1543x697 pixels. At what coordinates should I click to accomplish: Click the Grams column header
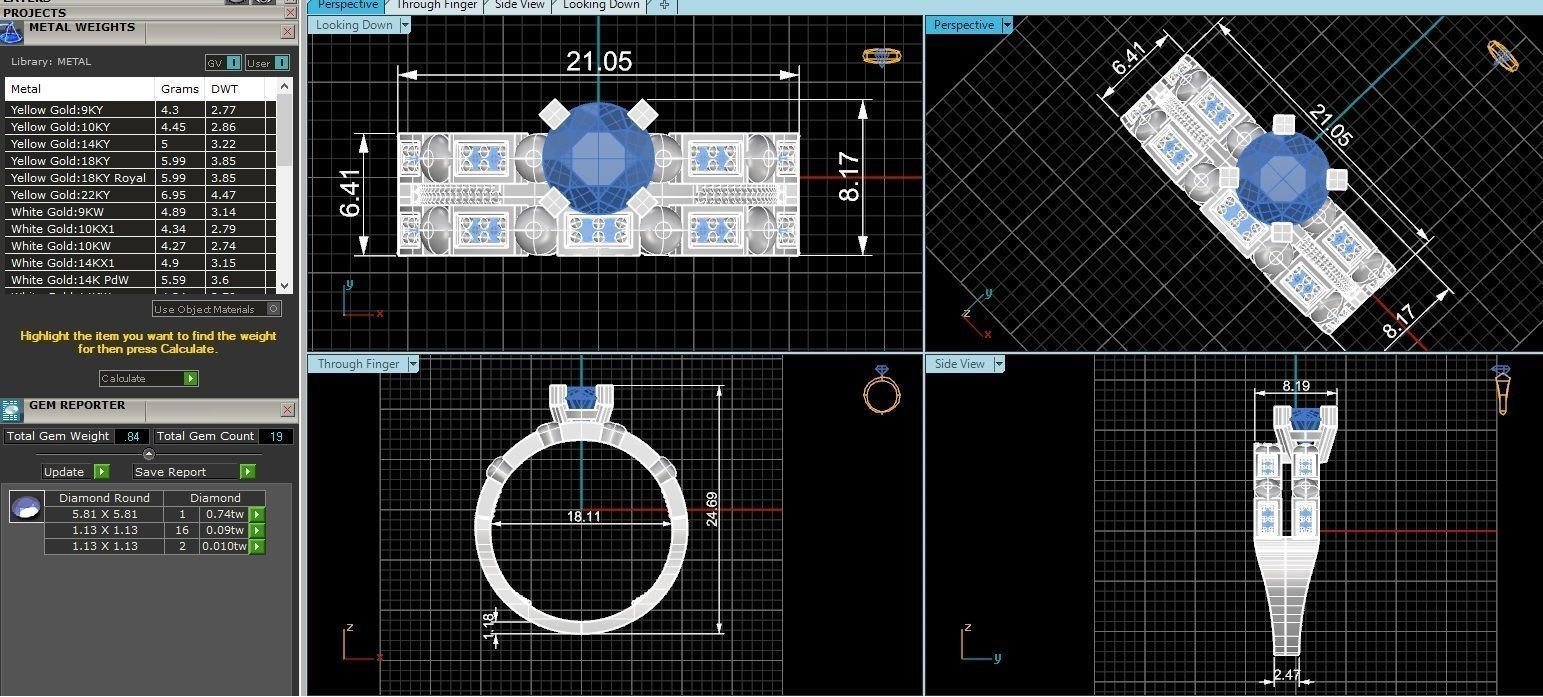[x=181, y=89]
